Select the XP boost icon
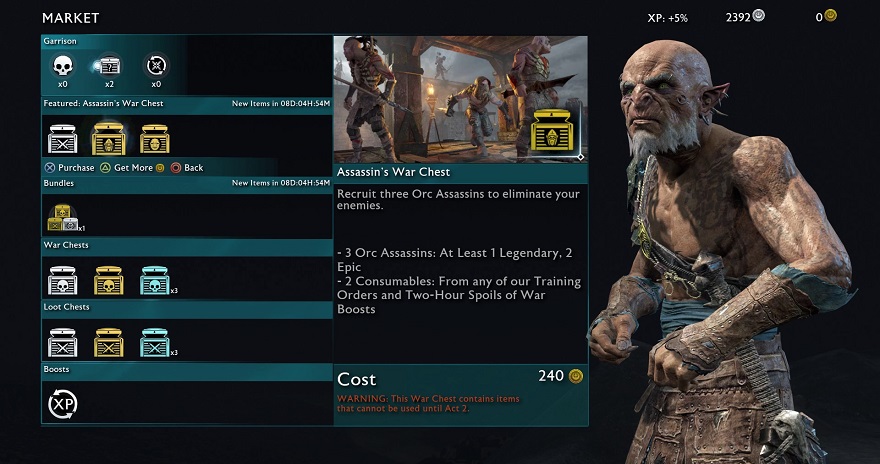880x464 pixels. click(x=62, y=404)
